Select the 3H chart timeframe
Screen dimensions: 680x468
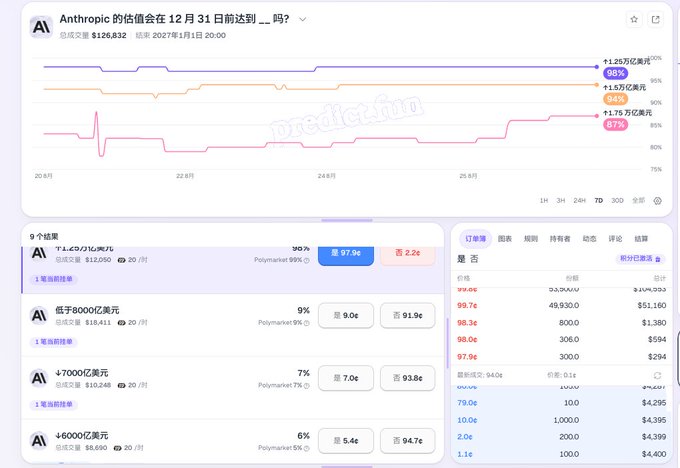pyautogui.click(x=561, y=200)
